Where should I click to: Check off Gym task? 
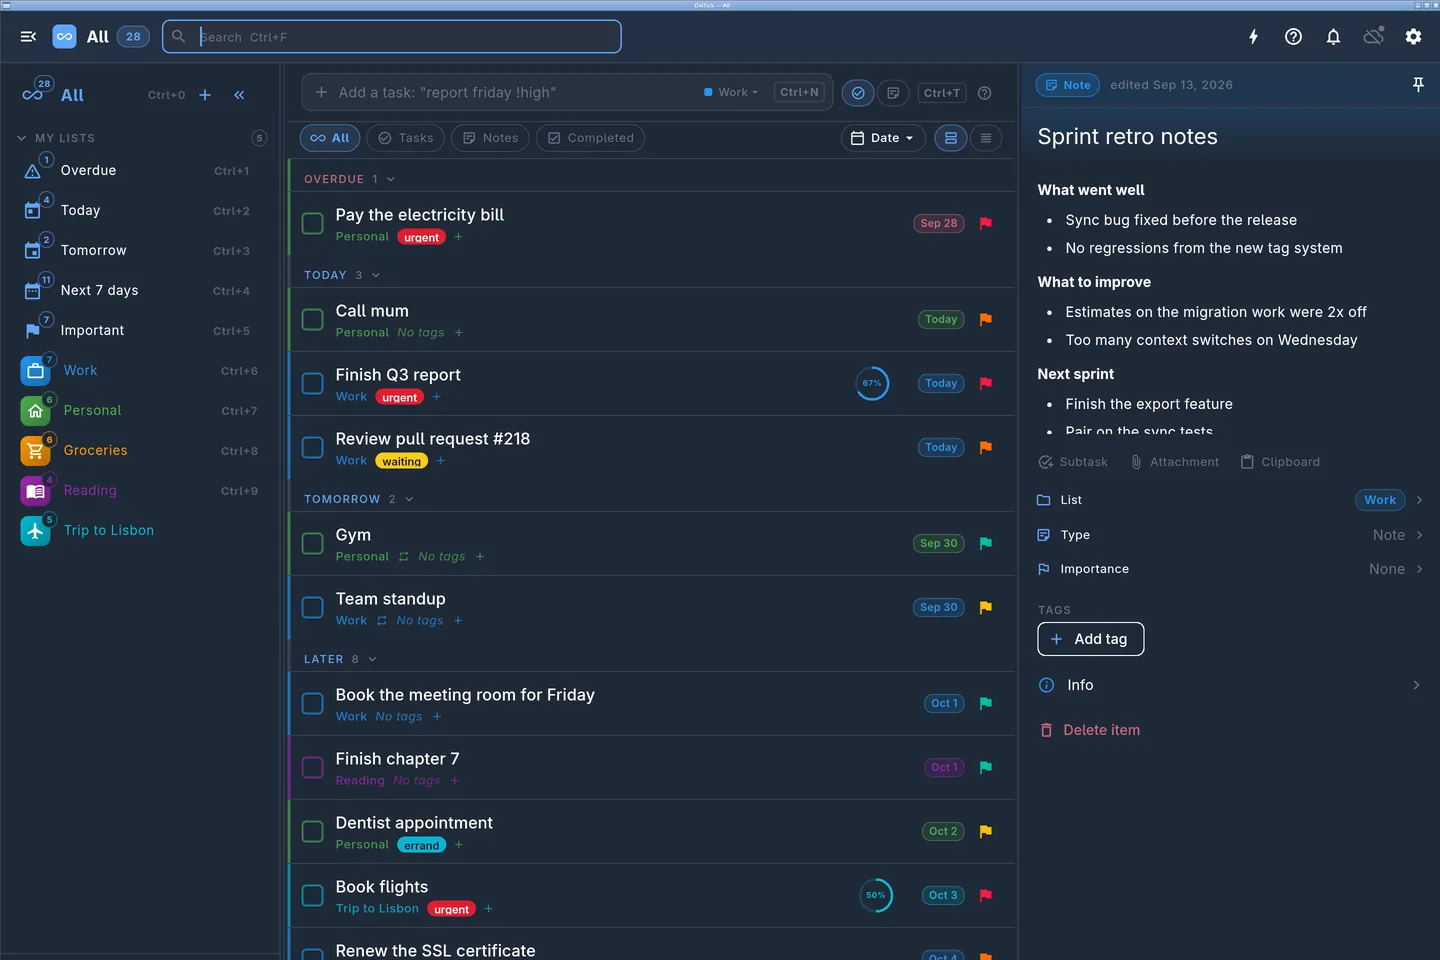point(313,543)
